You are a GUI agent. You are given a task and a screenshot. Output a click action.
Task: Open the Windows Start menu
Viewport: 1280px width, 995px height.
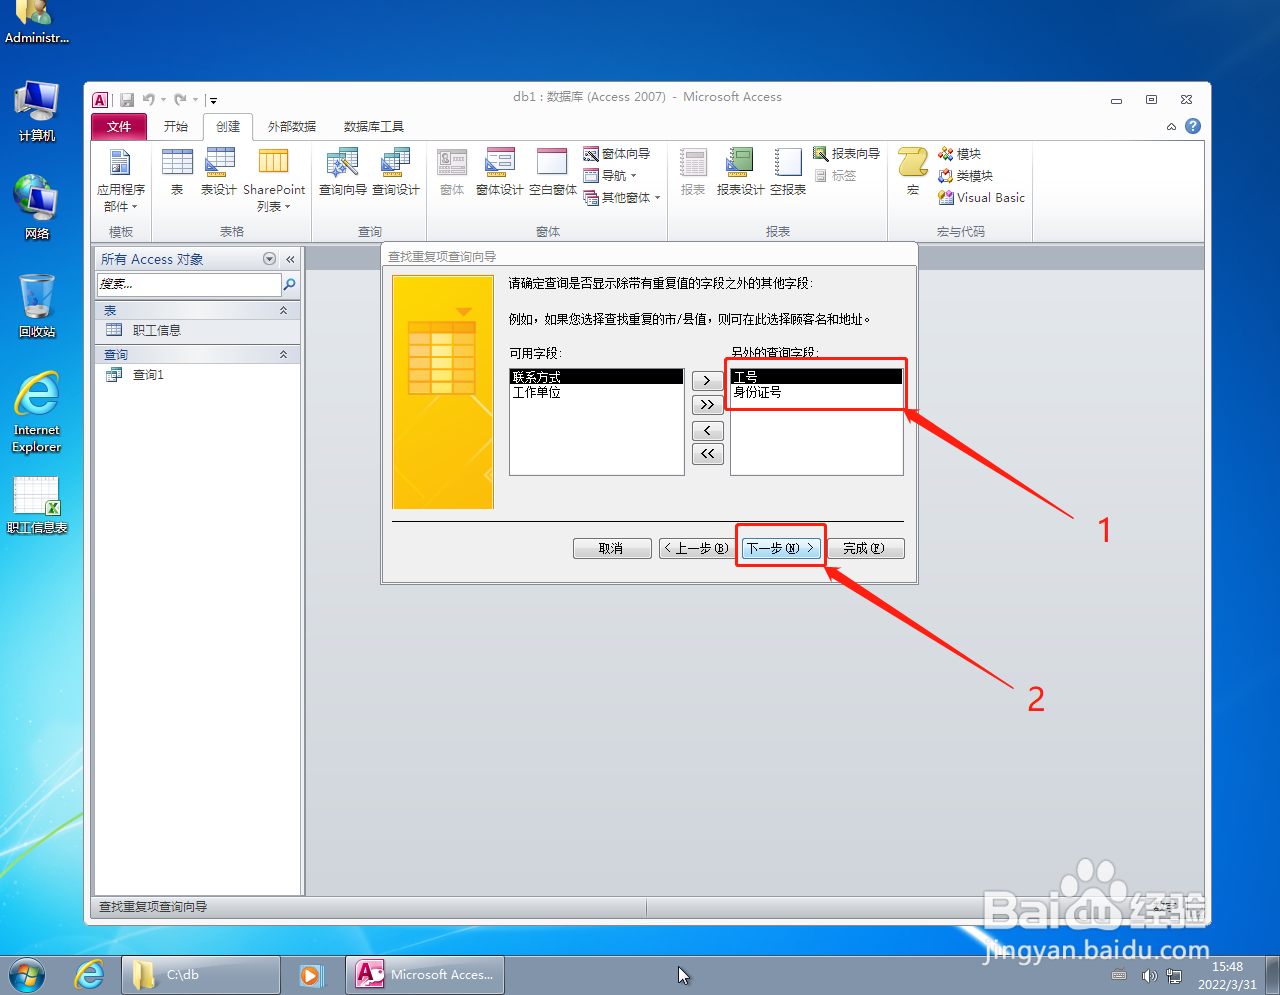28,974
